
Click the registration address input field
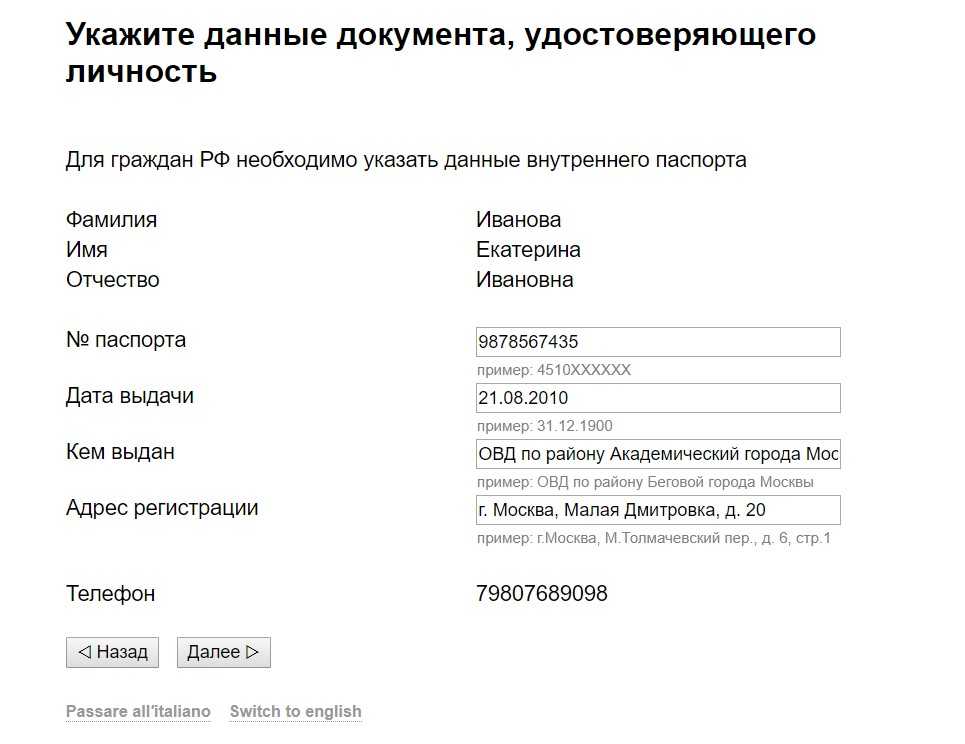[x=658, y=510]
